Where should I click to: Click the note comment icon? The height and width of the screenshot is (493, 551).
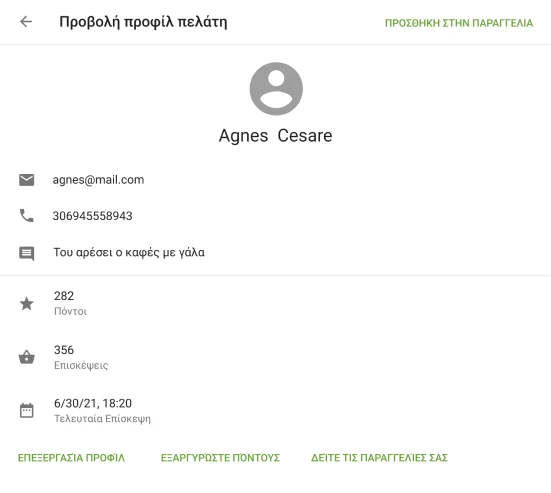pos(26,253)
